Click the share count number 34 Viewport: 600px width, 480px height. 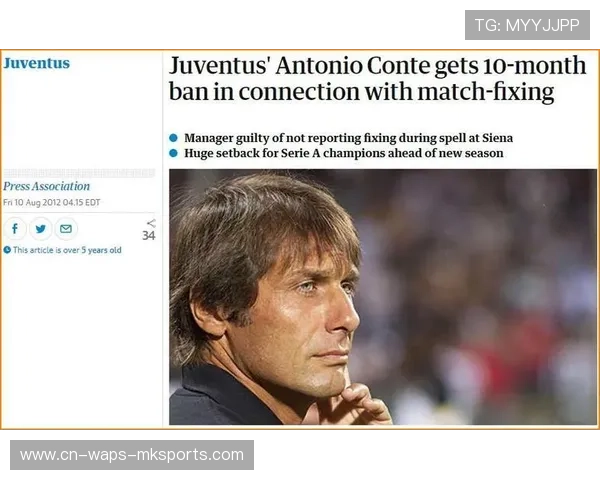[149, 236]
